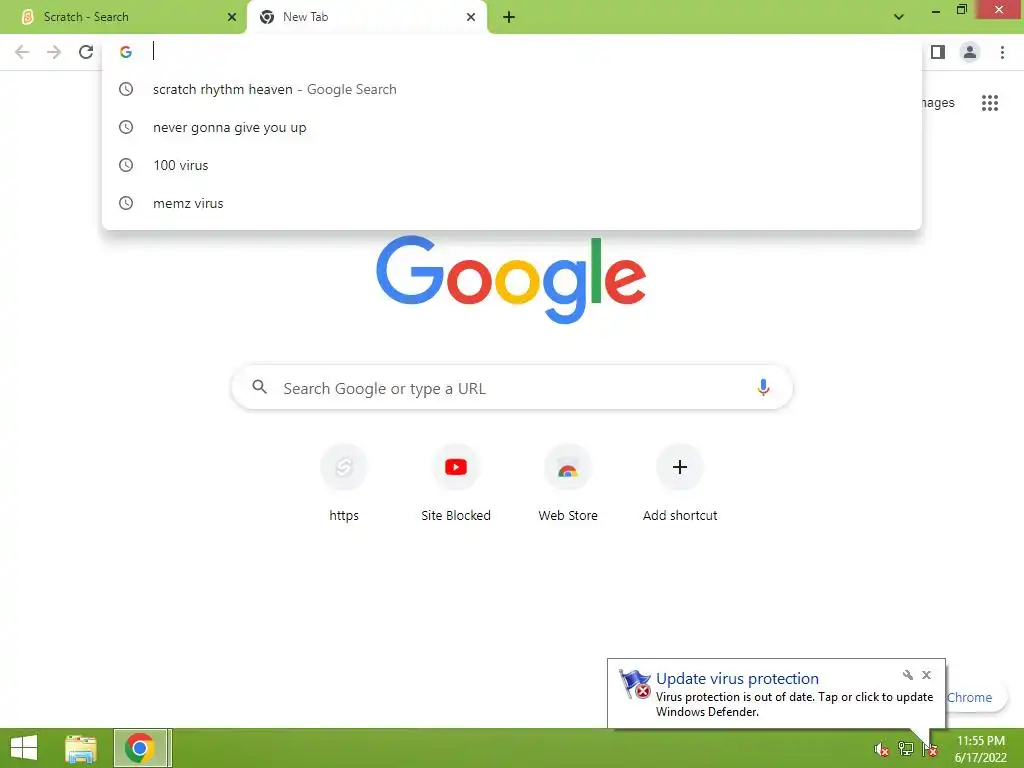The image size is (1024, 768).
Task: Select the New Tab tab
Action: [366, 17]
